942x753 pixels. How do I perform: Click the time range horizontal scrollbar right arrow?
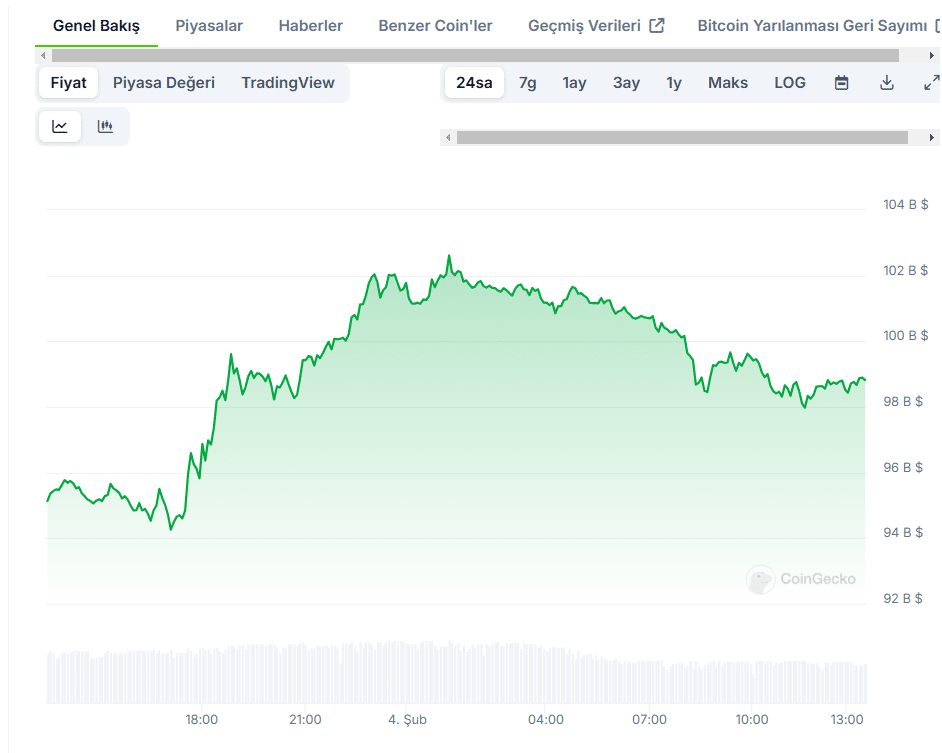[x=933, y=137]
